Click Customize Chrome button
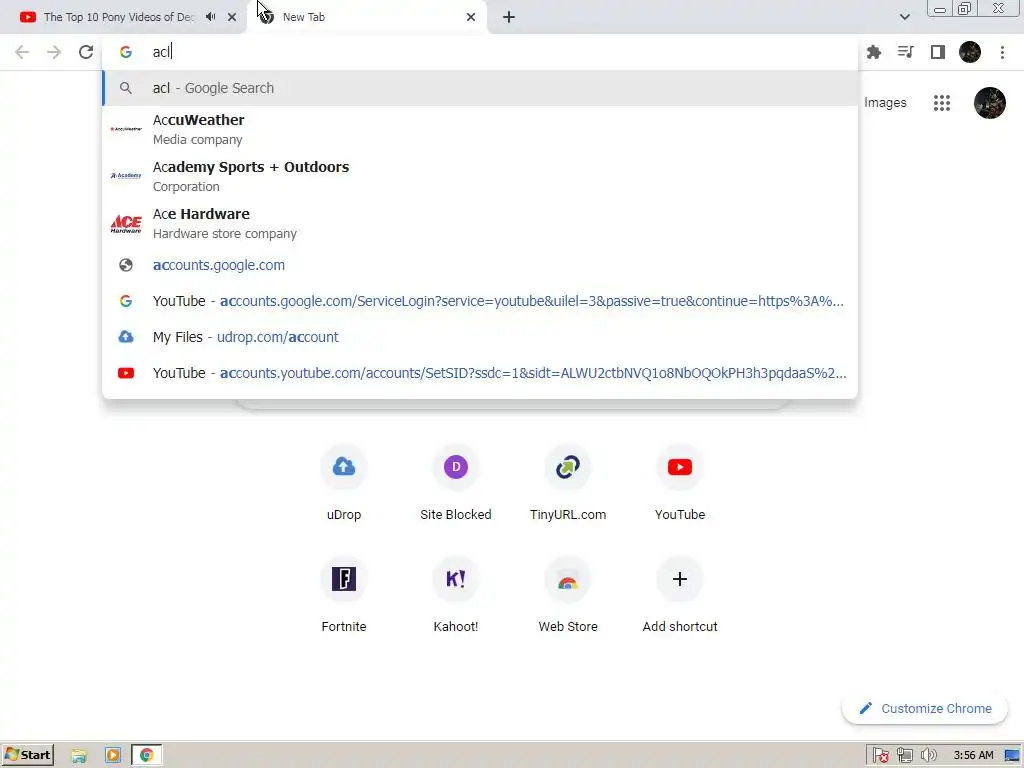 (925, 709)
